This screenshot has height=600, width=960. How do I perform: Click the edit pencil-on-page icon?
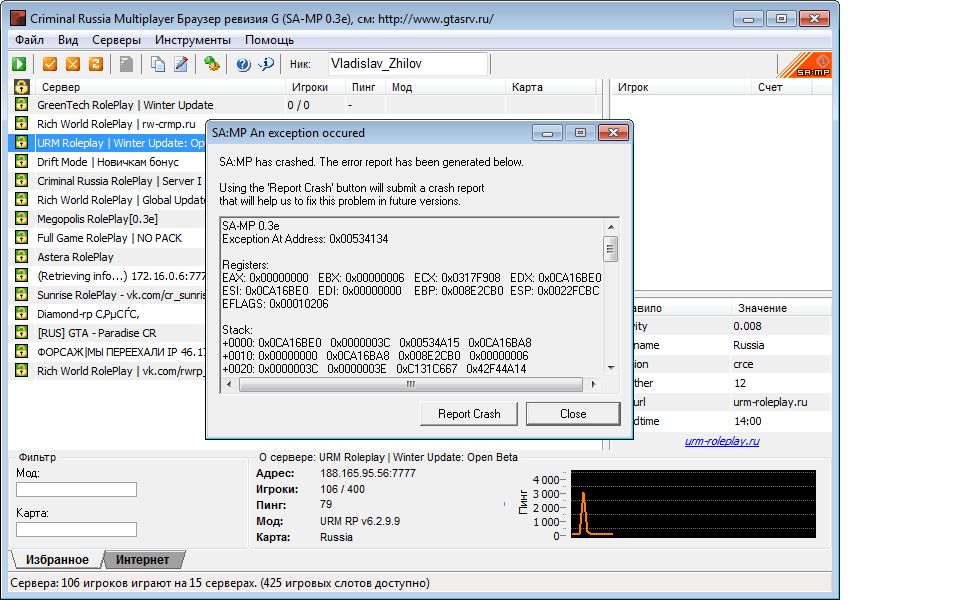pyautogui.click(x=181, y=64)
